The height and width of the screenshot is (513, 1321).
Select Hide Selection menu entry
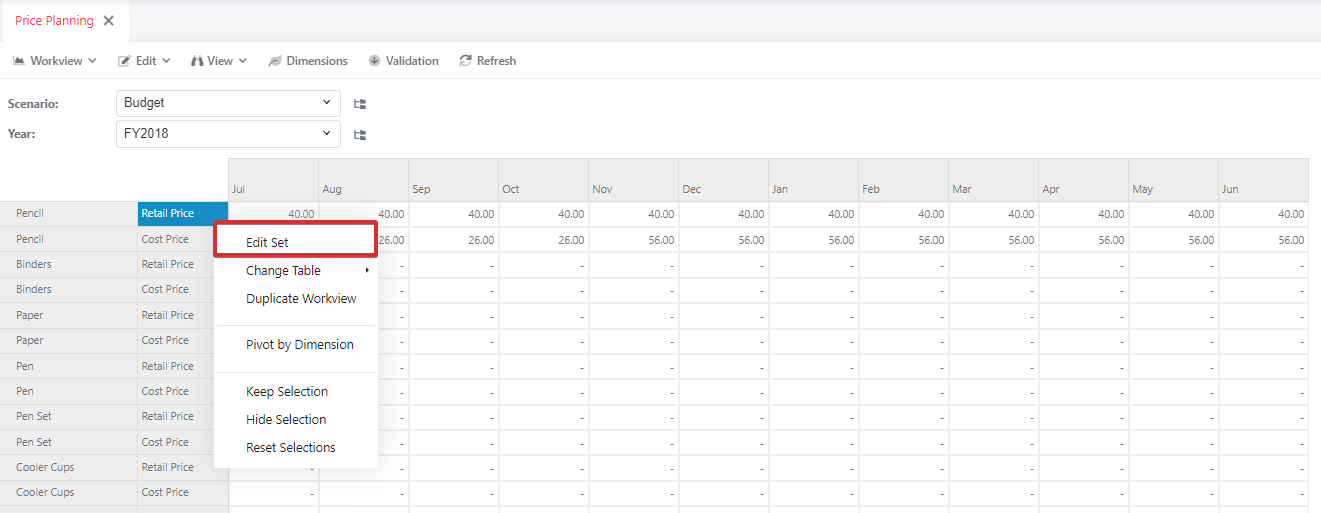click(286, 420)
